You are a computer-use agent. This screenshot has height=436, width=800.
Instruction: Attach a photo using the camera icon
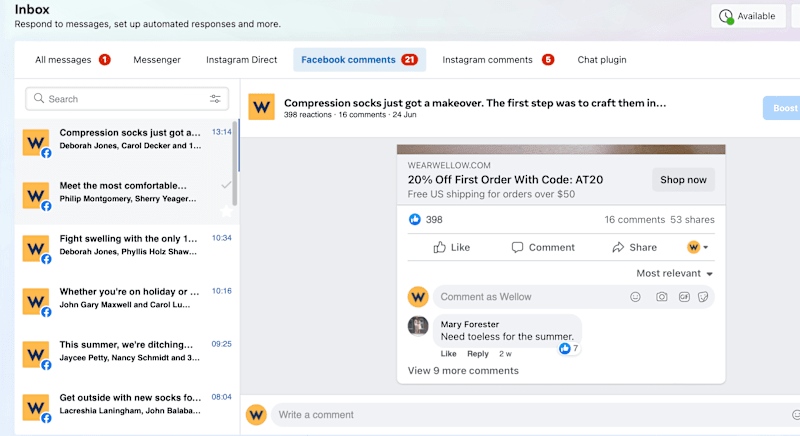click(x=662, y=297)
